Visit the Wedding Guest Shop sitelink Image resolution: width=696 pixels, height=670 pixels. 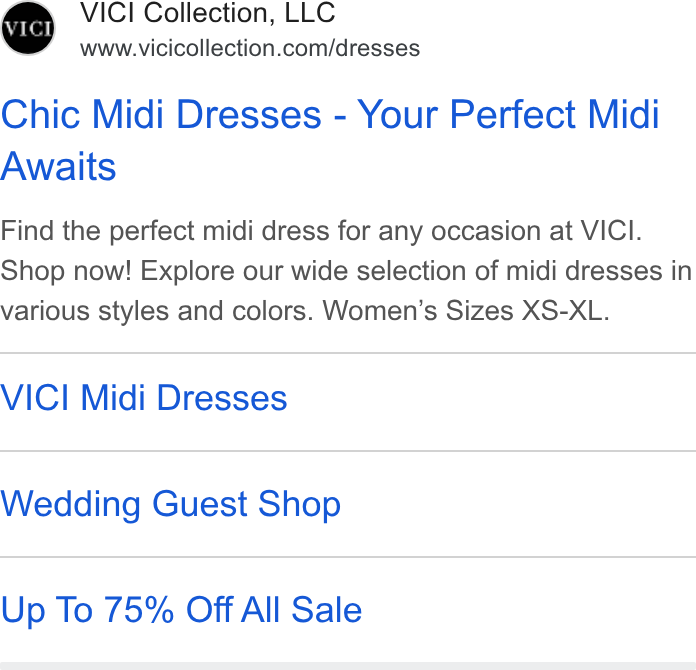[170, 504]
